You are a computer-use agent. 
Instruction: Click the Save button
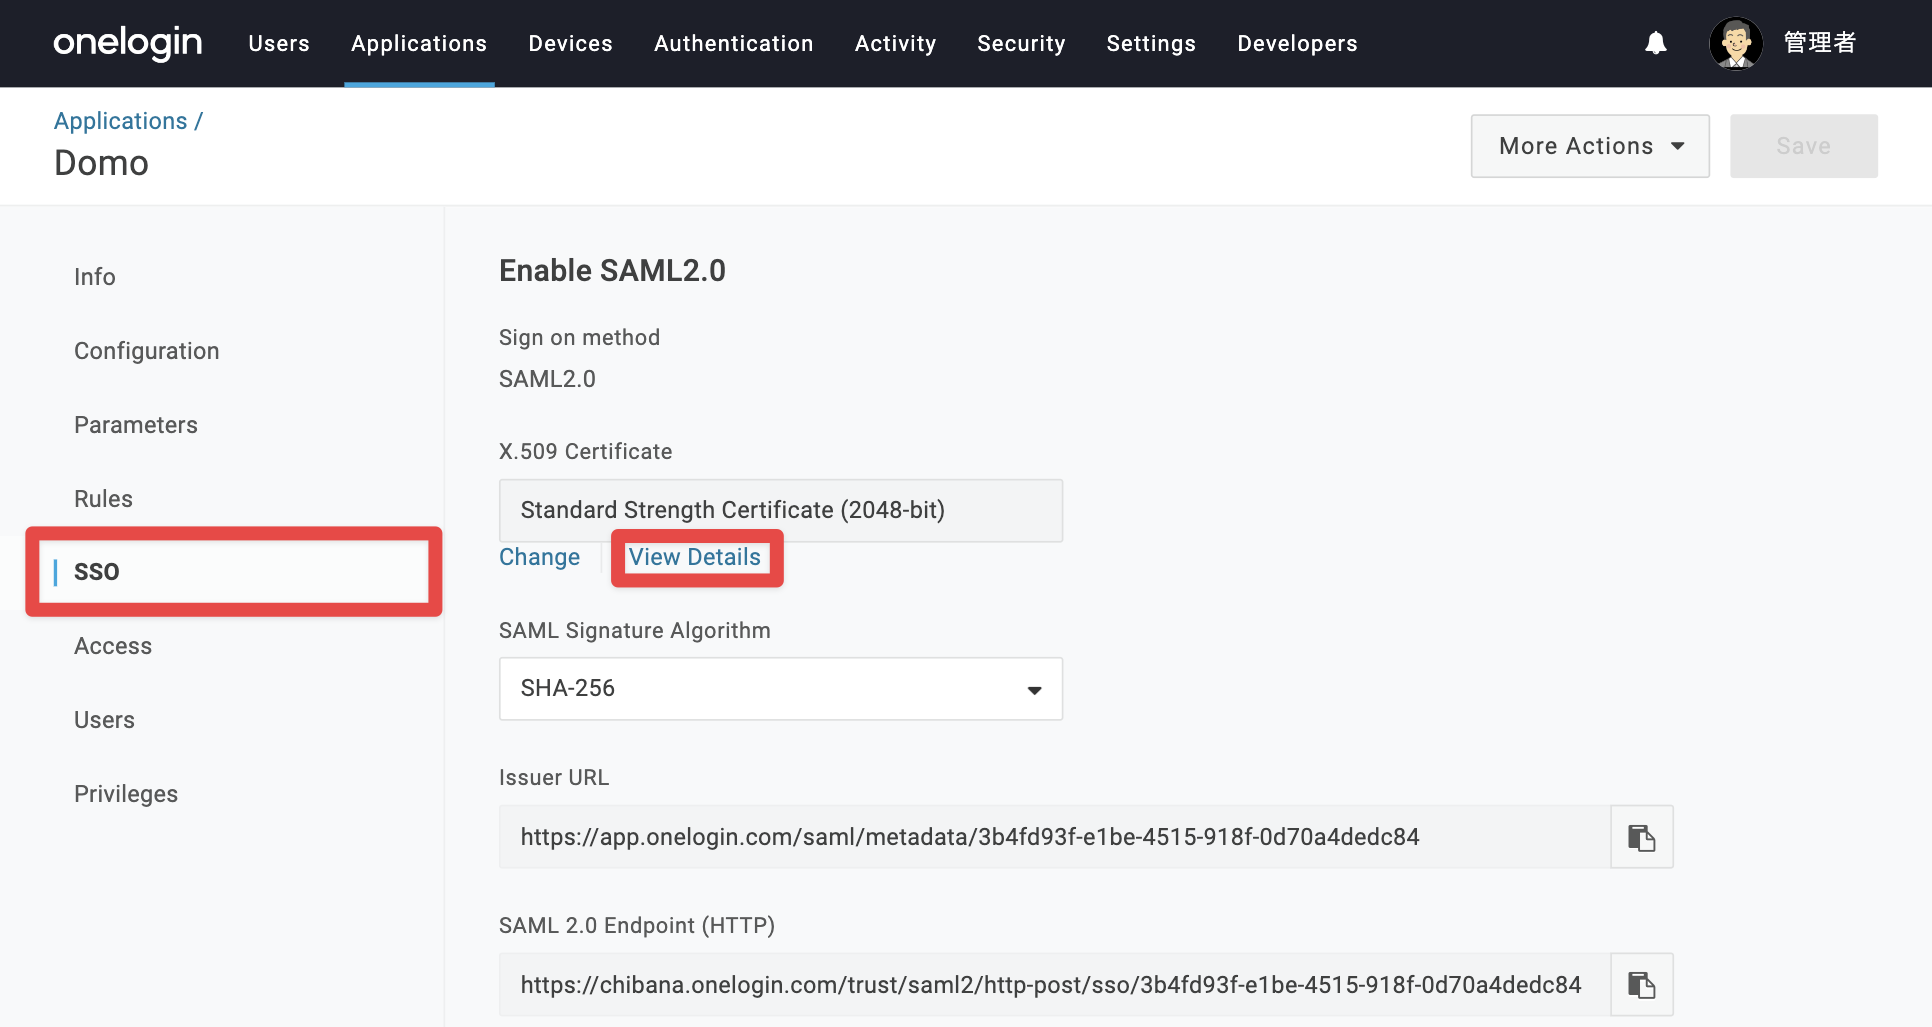click(x=1804, y=146)
